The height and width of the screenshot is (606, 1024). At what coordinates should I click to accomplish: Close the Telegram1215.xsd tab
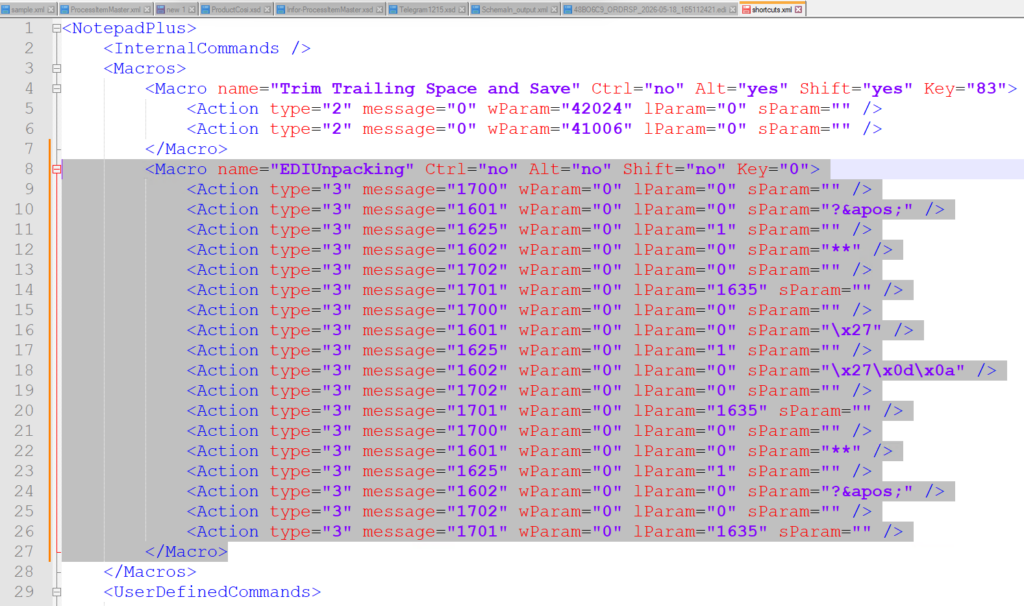(x=462, y=10)
